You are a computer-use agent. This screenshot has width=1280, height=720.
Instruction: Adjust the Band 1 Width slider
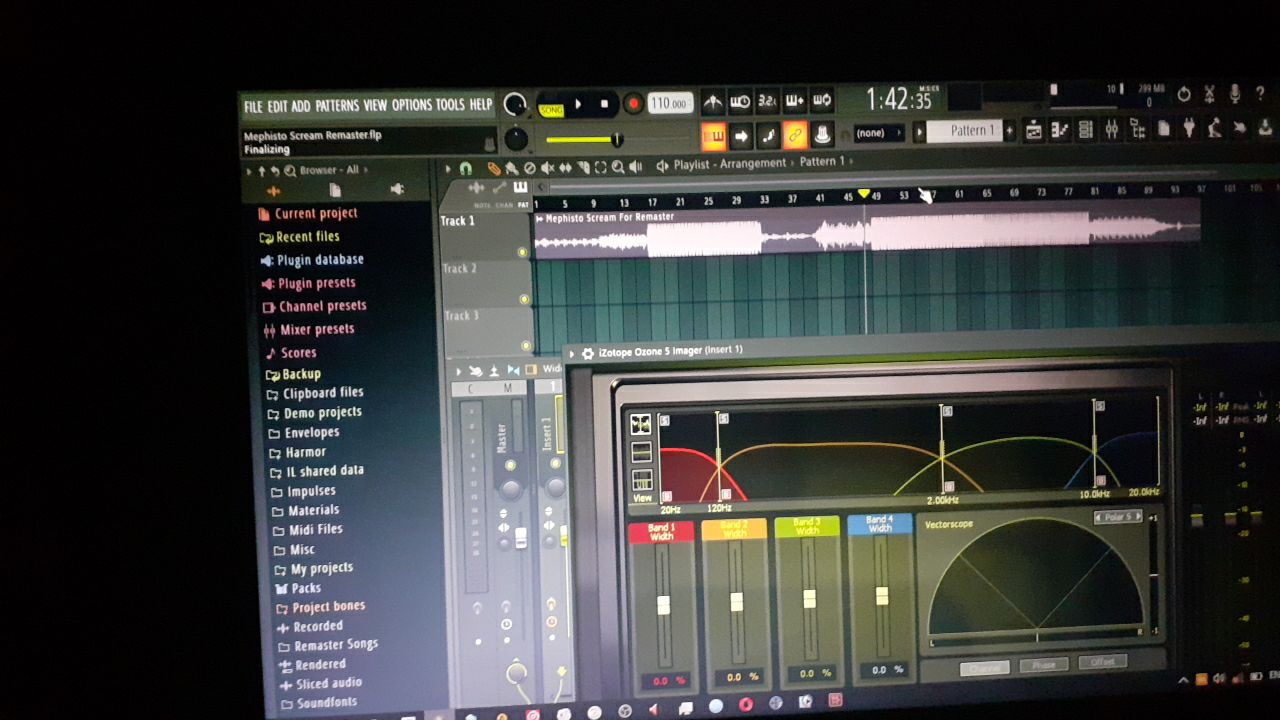click(x=662, y=604)
